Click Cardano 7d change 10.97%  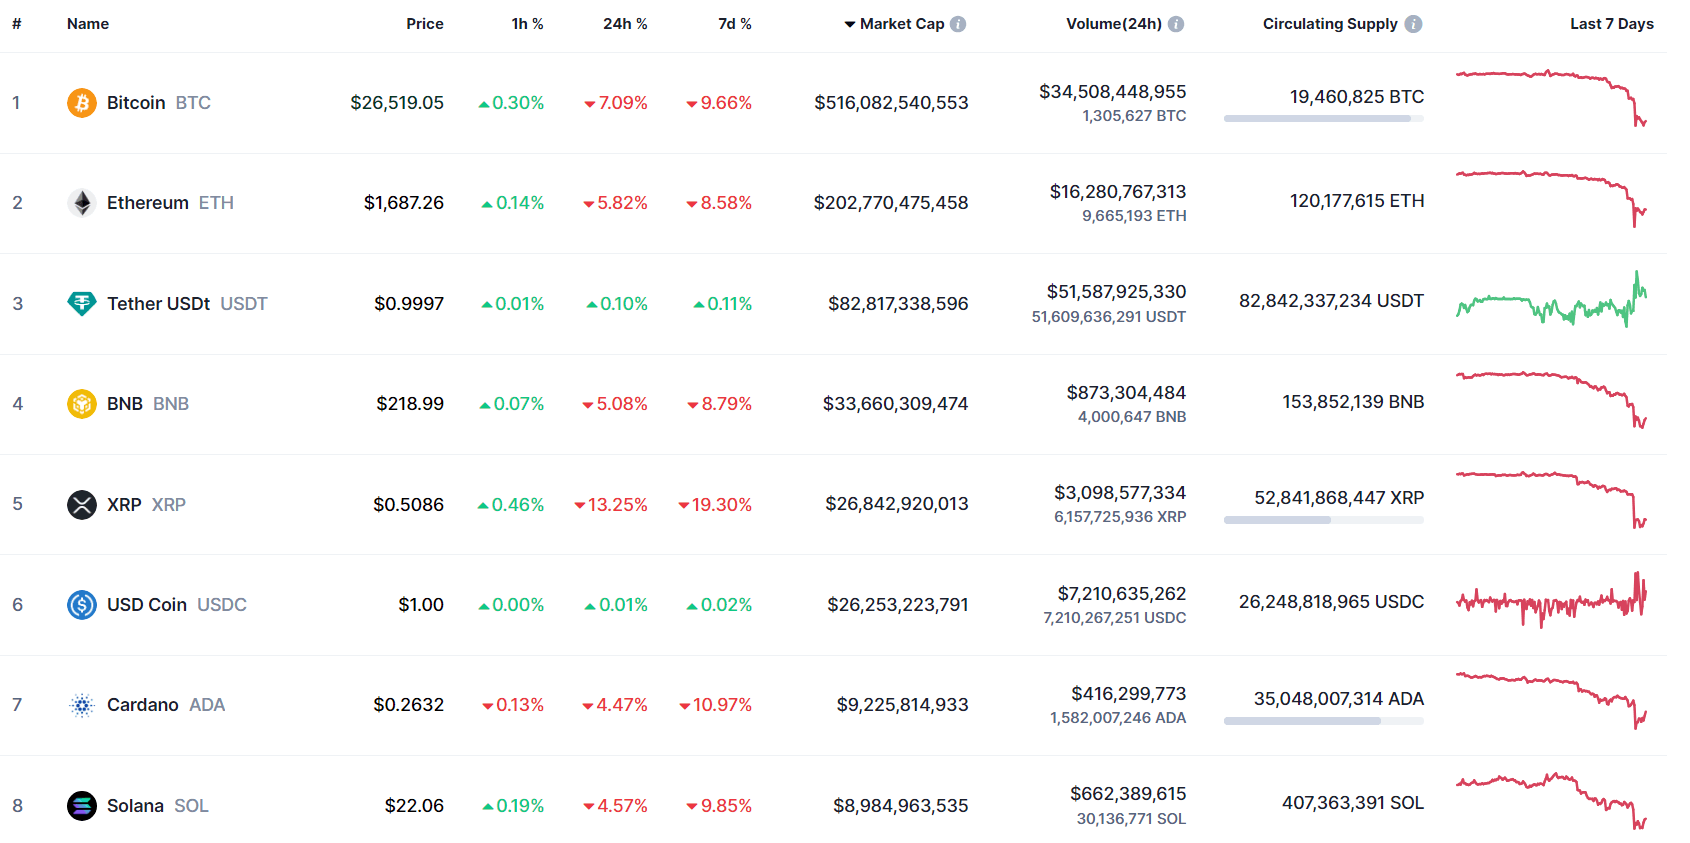tap(715, 705)
